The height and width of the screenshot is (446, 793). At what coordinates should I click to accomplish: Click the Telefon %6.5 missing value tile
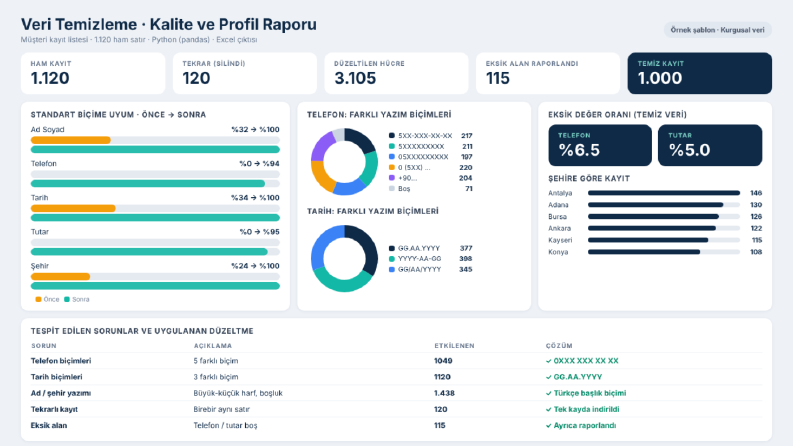(600, 145)
